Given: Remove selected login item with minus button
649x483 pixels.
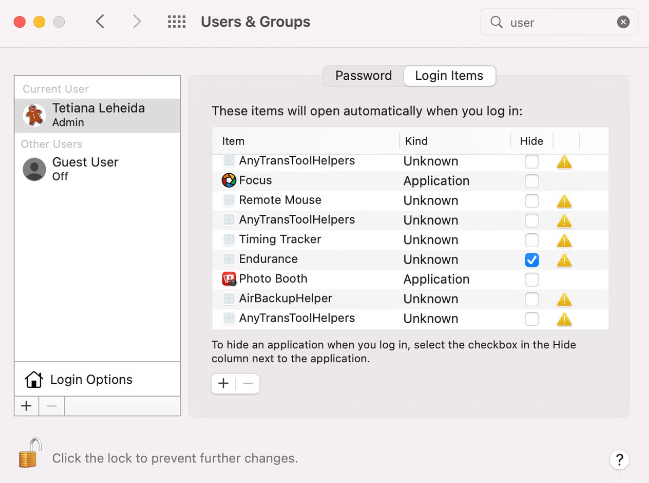Looking at the screenshot, I should coord(248,384).
